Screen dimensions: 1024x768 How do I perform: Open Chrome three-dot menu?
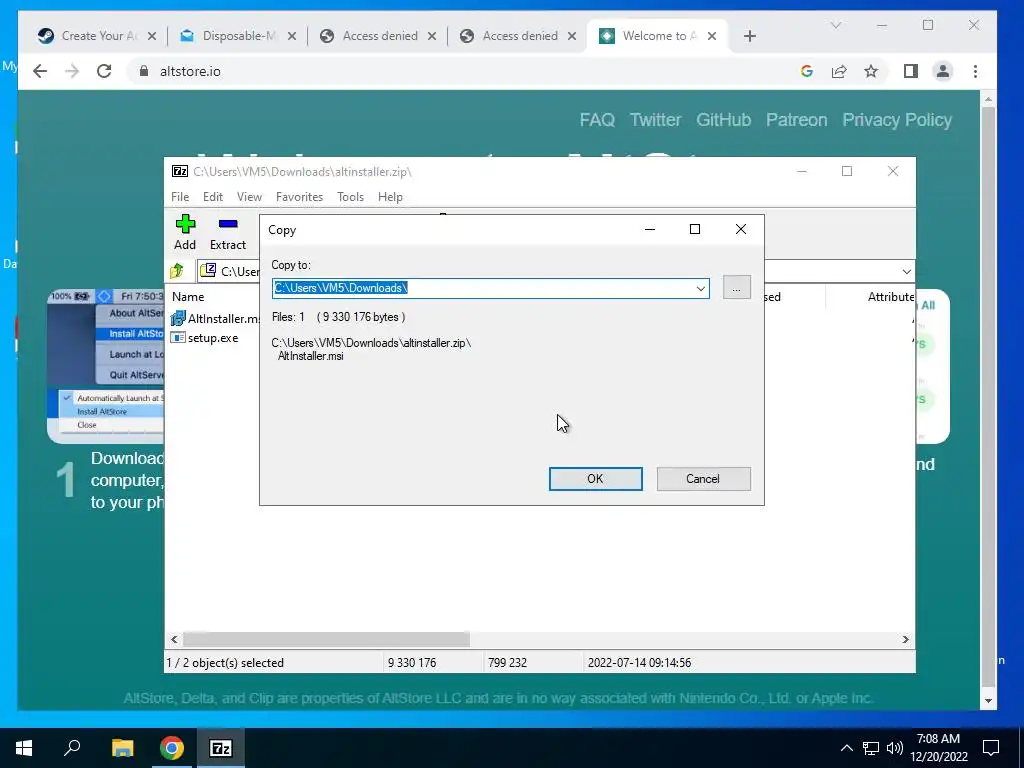tap(976, 71)
